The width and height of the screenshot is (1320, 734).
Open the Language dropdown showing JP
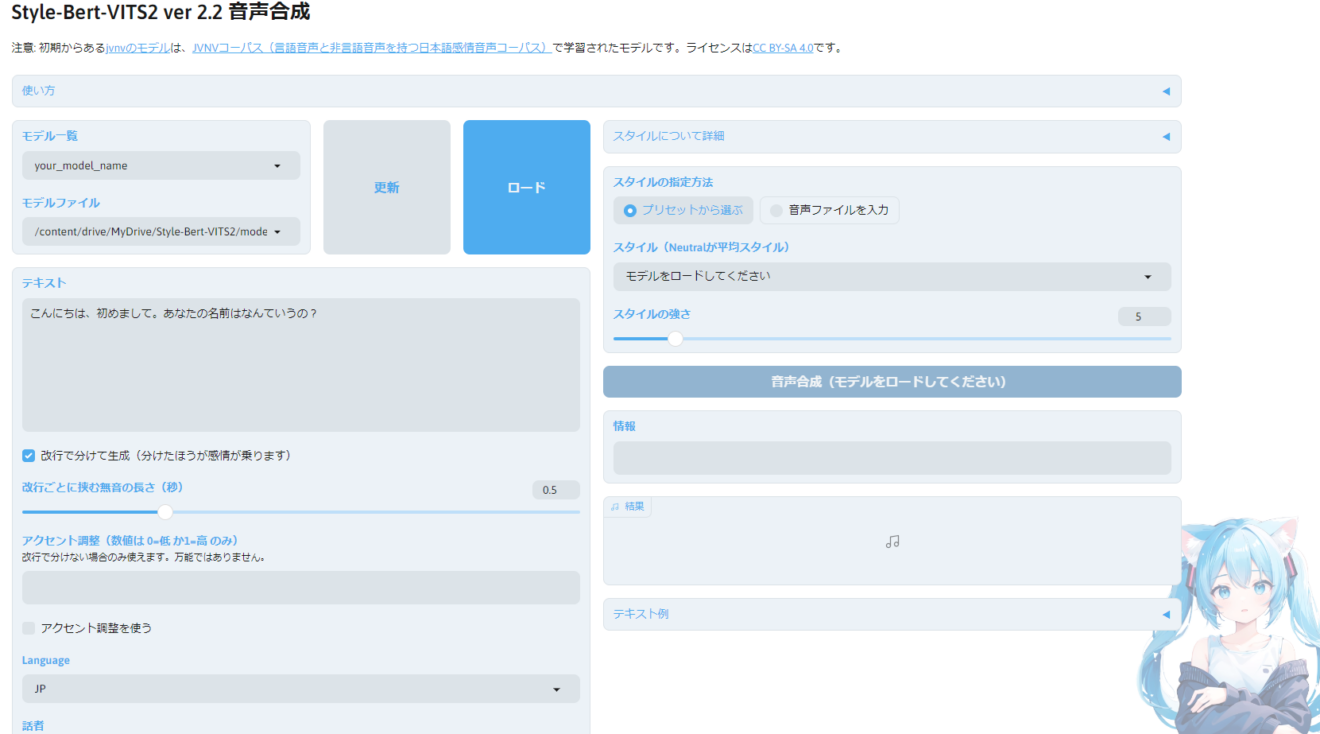[300, 688]
